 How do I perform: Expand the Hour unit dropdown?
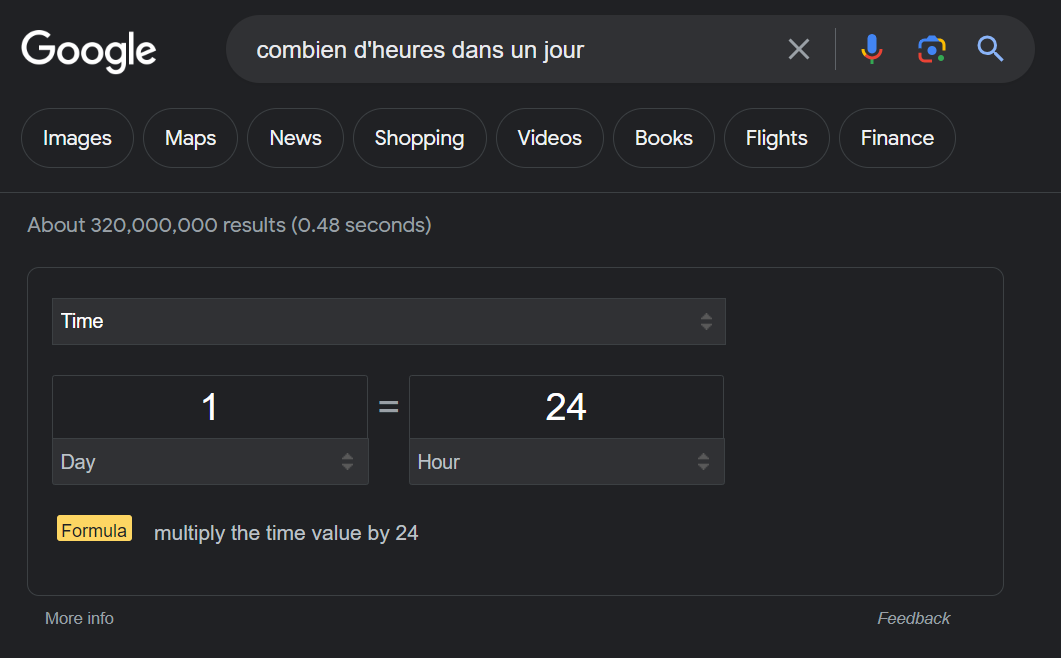click(566, 462)
